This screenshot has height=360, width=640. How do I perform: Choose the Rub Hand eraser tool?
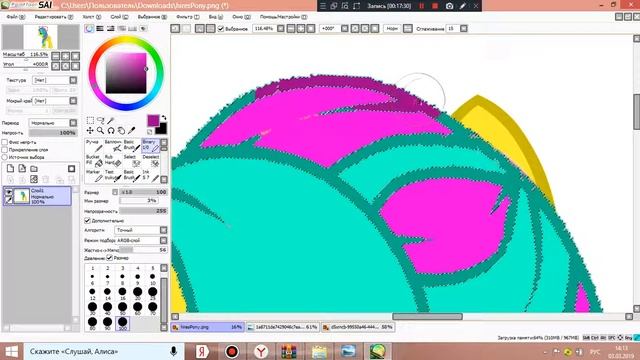tap(113, 160)
